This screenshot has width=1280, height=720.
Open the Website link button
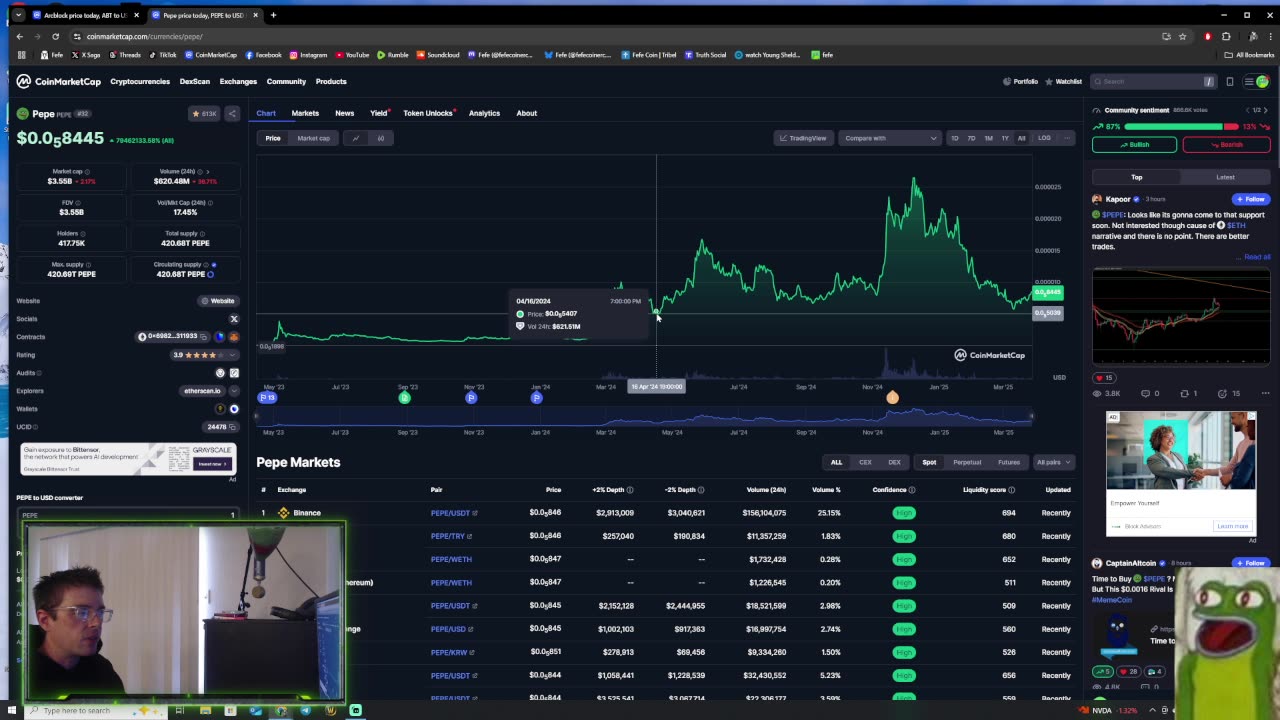(218, 301)
